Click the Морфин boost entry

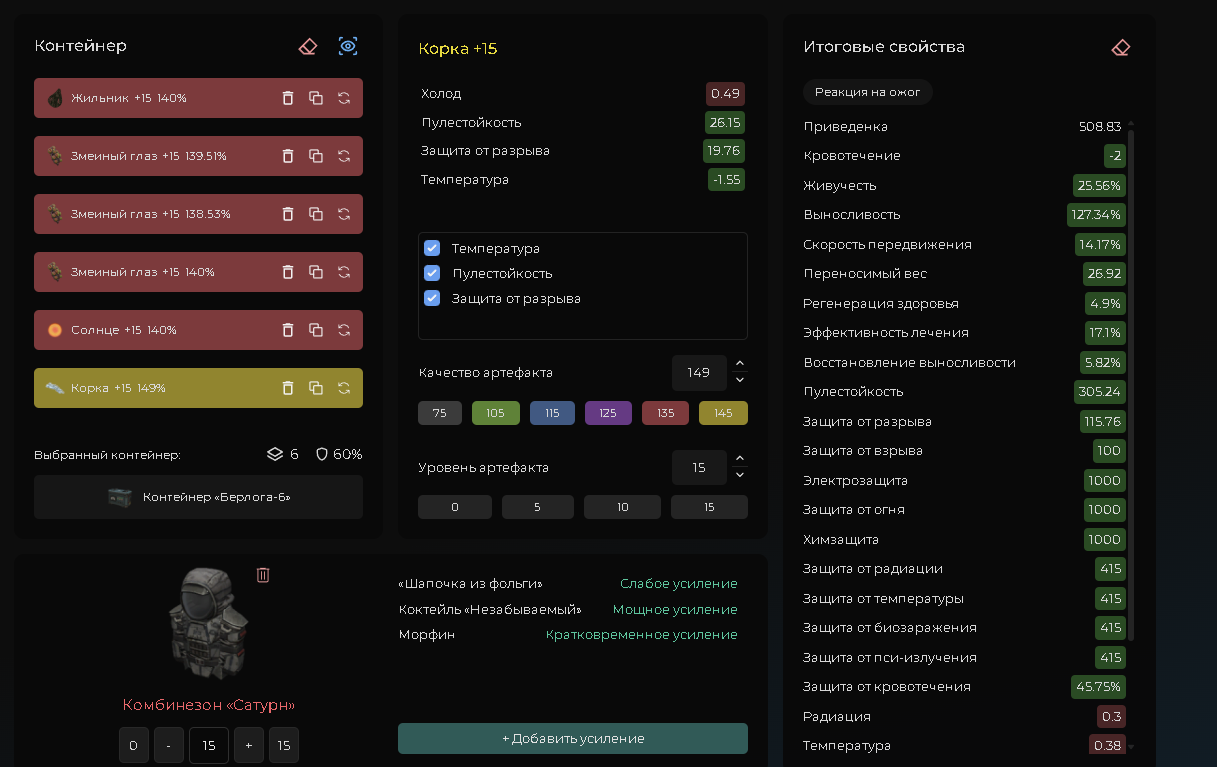tap(568, 635)
